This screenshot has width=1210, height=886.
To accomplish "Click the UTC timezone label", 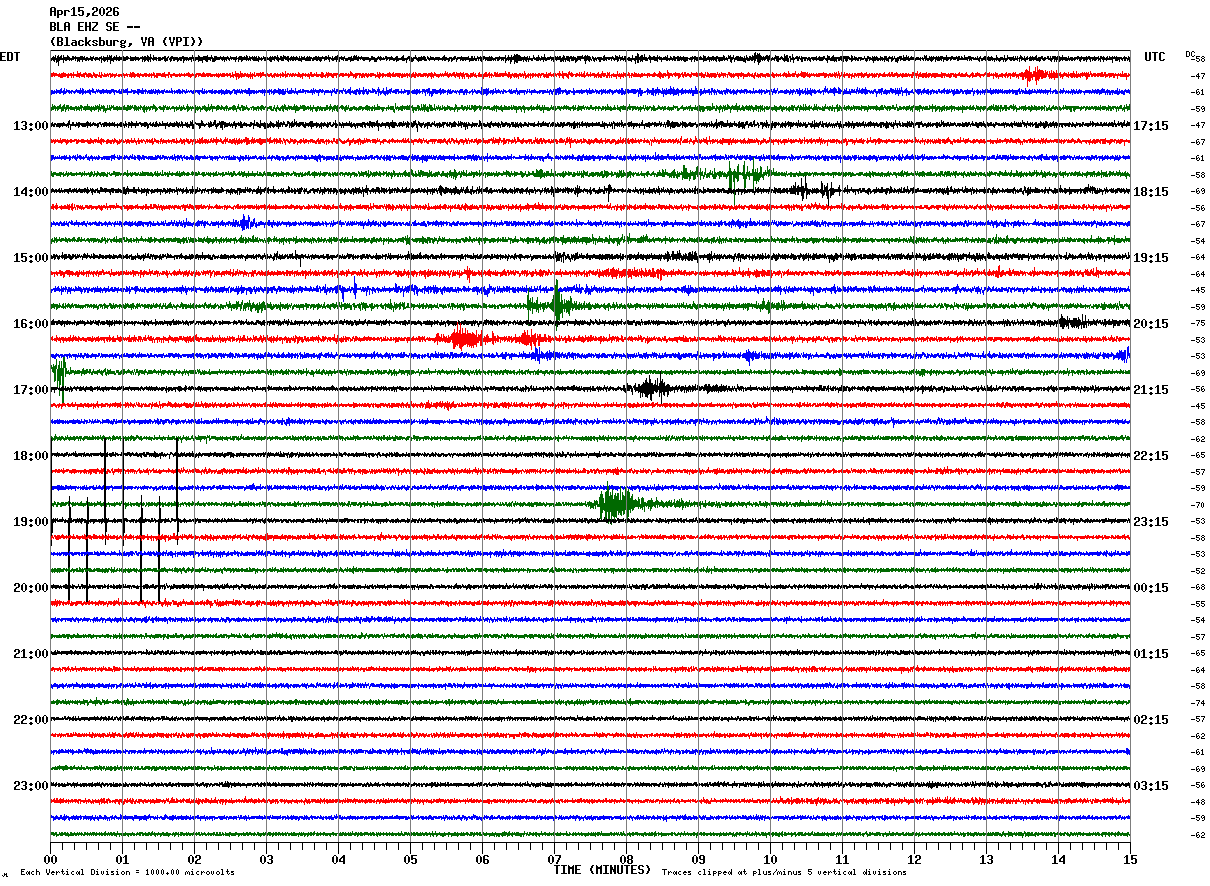I will [x=1155, y=57].
